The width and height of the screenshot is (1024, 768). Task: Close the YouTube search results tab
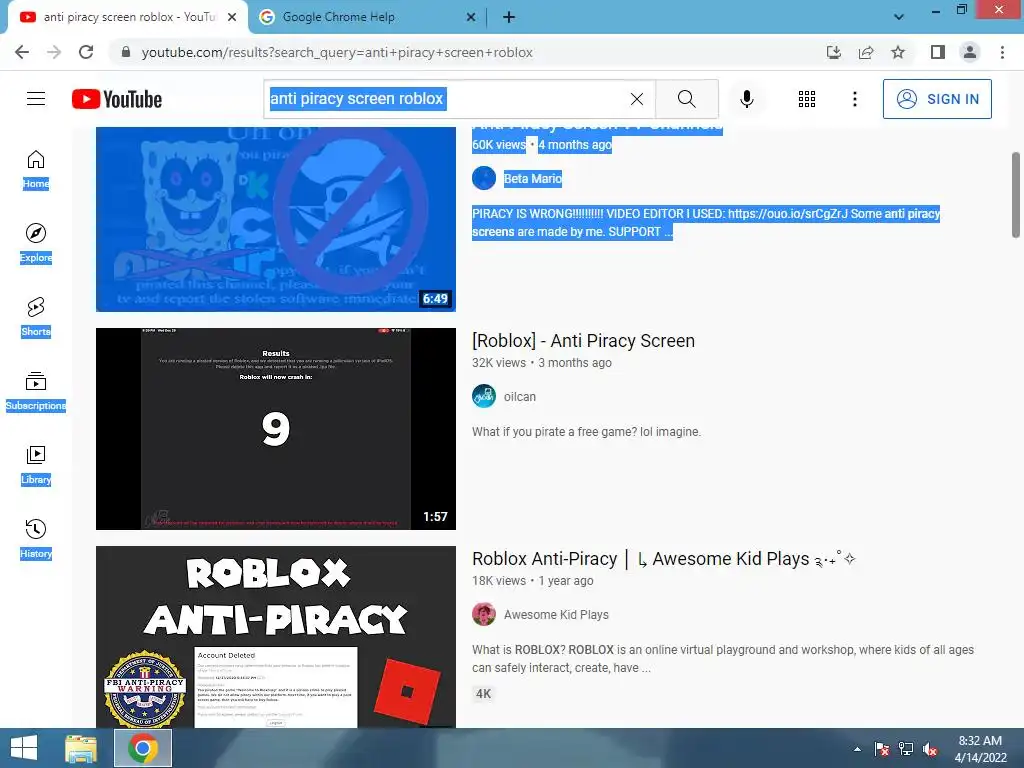(x=232, y=17)
